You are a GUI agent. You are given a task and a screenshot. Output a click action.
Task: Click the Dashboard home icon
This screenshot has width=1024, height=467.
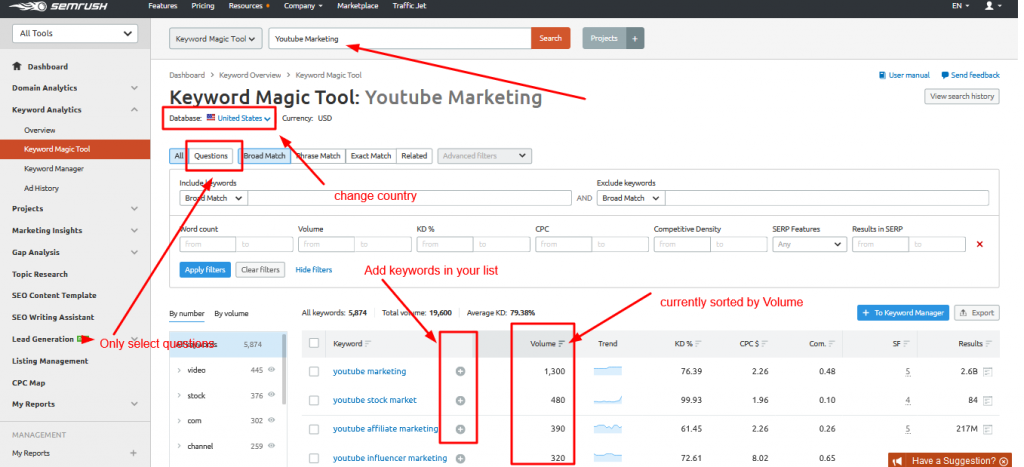tap(17, 67)
